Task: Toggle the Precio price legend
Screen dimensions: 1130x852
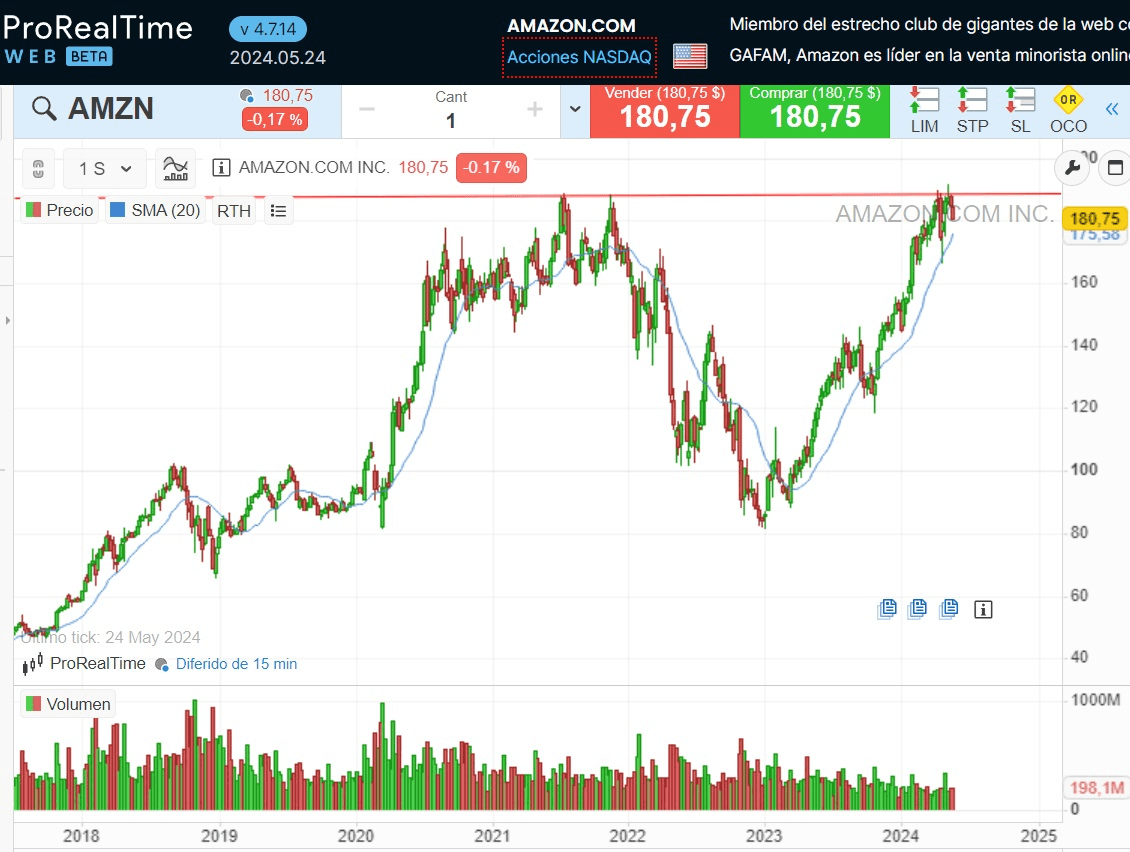Action: tap(59, 211)
